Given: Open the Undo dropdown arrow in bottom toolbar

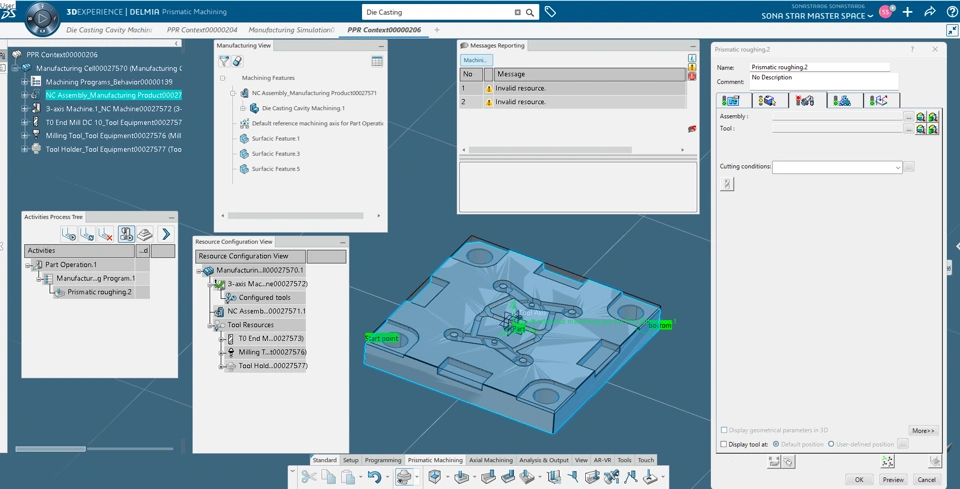Looking at the screenshot, I should coord(387,476).
